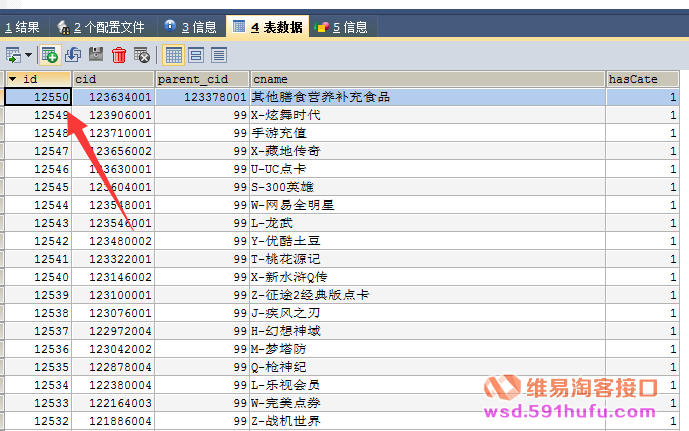This screenshot has height=431, width=689.
Task: Click hasCate value in 手游充值 row
Action: 642,133
